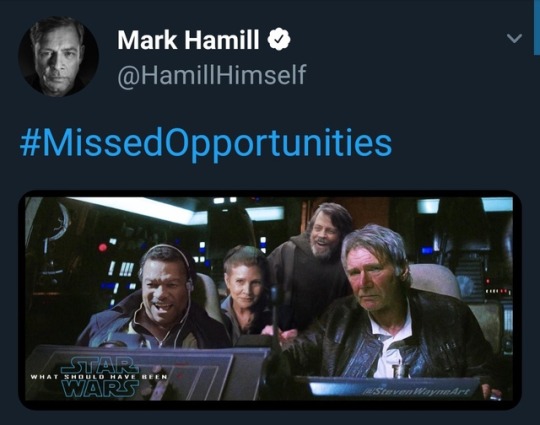The height and width of the screenshot is (425, 540).
Task: Click the verified checkmark badge
Action: [x=279, y=40]
